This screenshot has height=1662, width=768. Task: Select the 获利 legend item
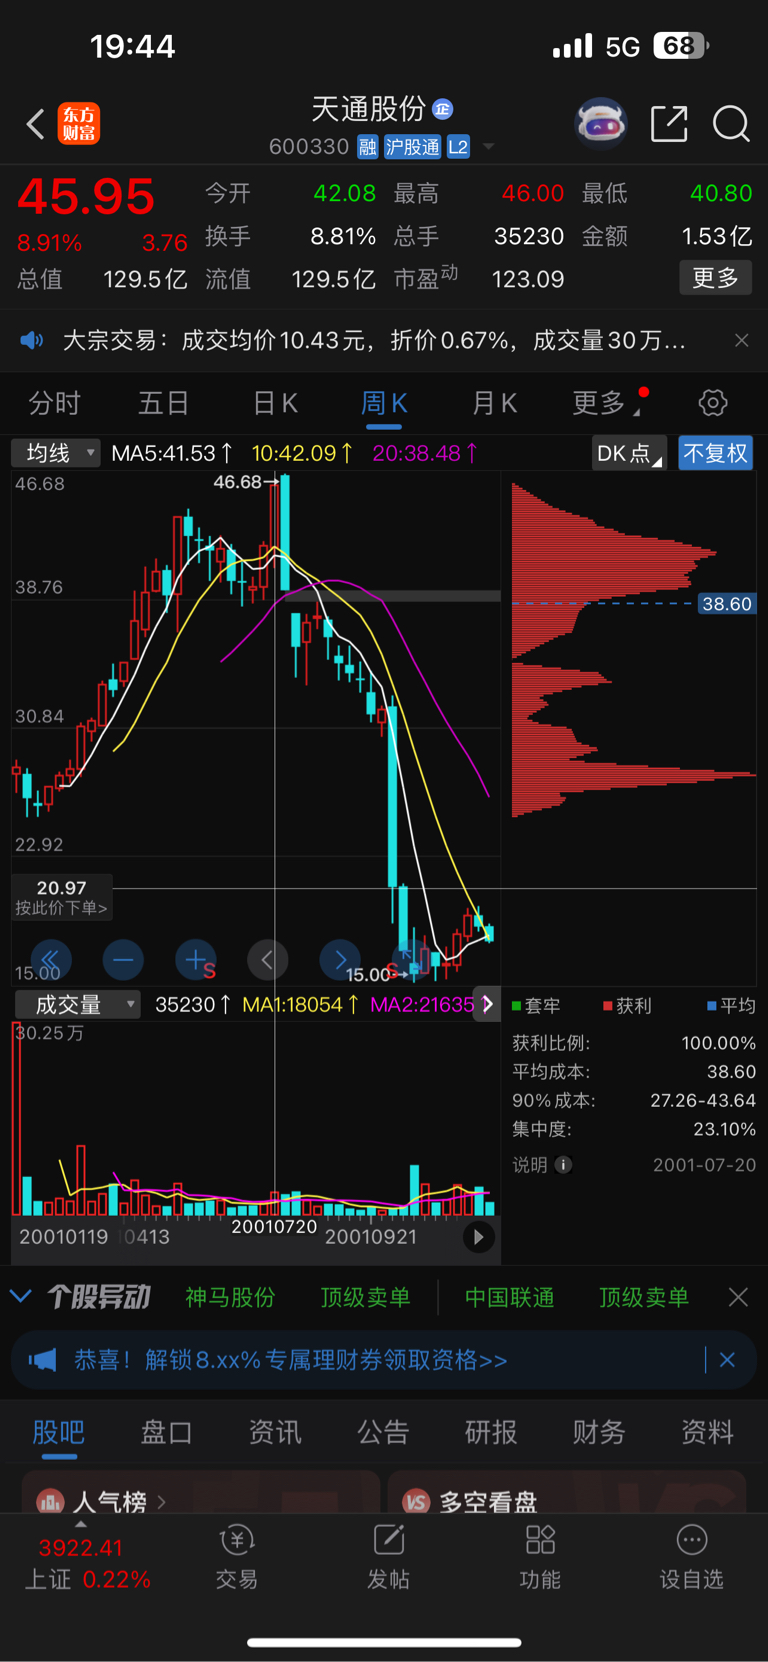click(x=627, y=1005)
